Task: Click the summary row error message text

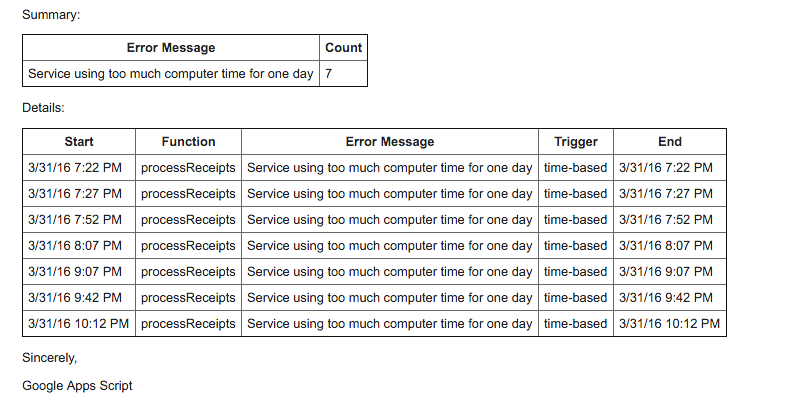Action: tap(170, 74)
